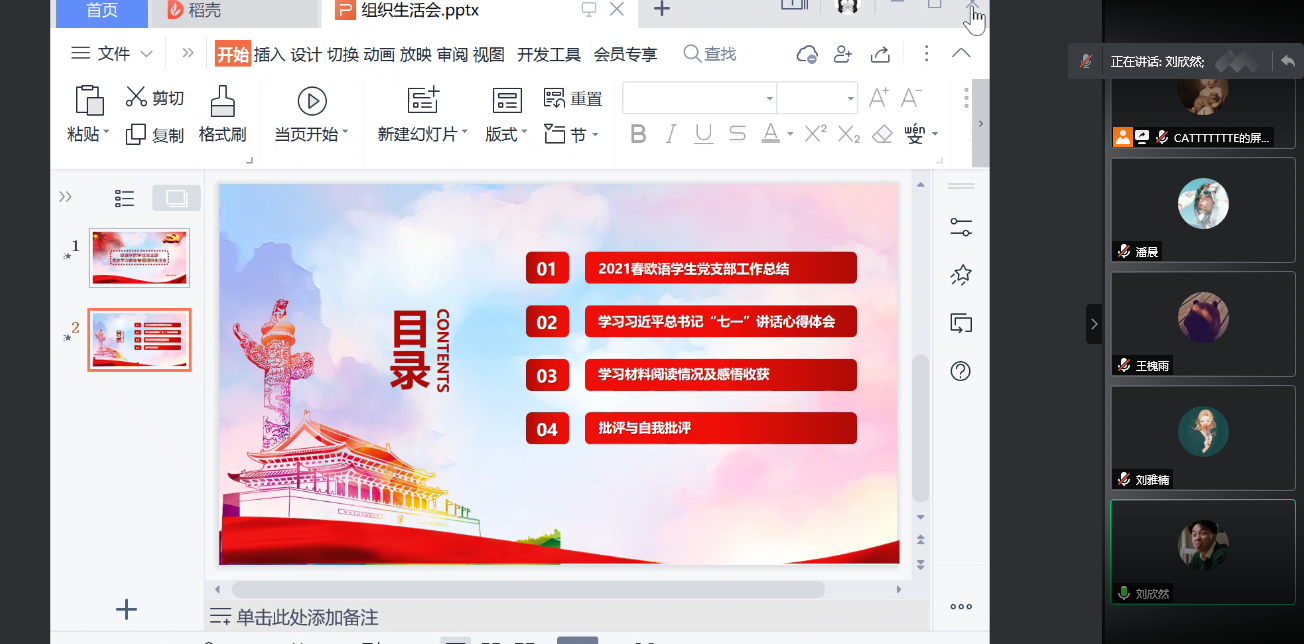This screenshot has height=644, width=1304.
Task: Click the Paste (粘贴) clipboard icon
Action: (x=89, y=100)
